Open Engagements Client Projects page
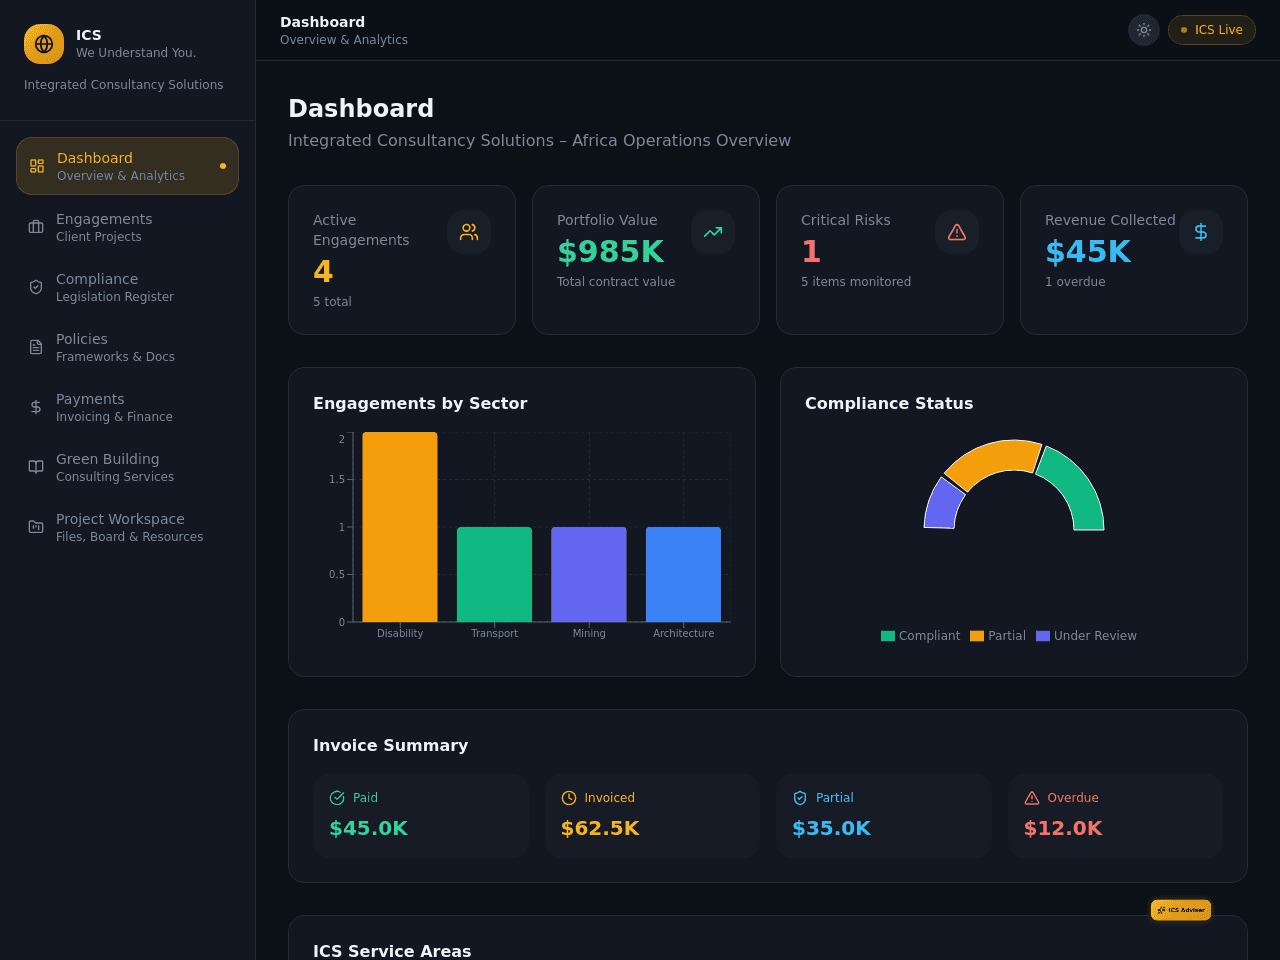Screen dimensions: 1280x960 [x=127, y=227]
